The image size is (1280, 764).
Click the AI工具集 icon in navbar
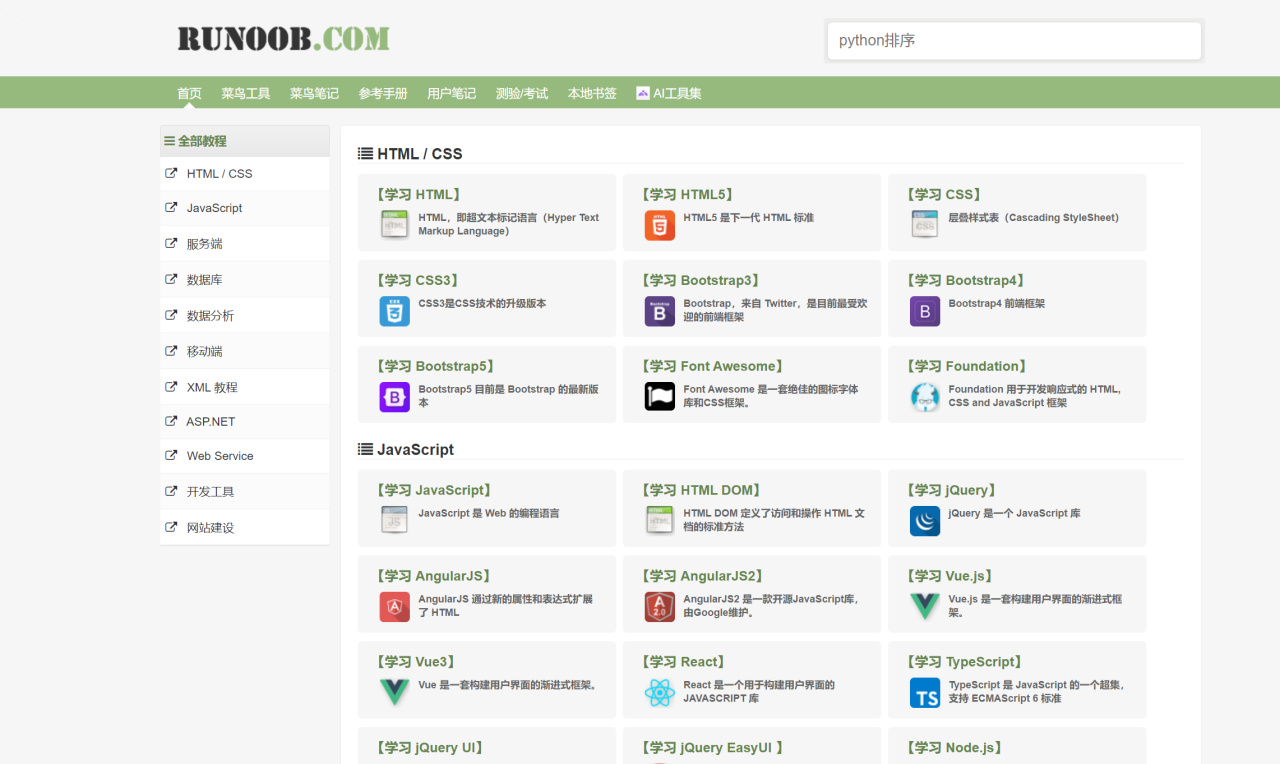pyautogui.click(x=643, y=93)
